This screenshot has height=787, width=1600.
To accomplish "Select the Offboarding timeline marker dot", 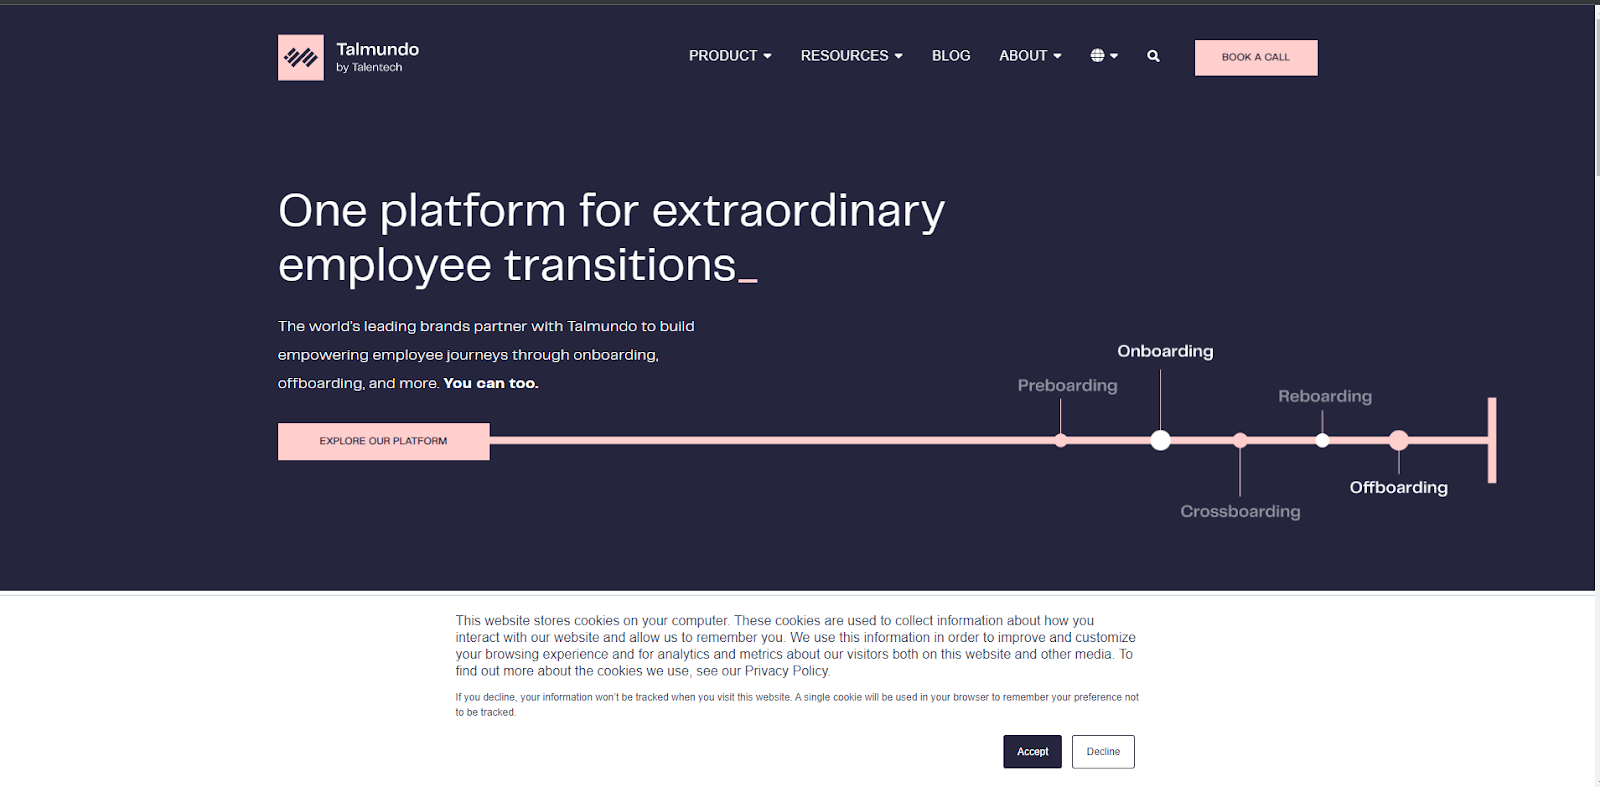I will [x=1399, y=440].
